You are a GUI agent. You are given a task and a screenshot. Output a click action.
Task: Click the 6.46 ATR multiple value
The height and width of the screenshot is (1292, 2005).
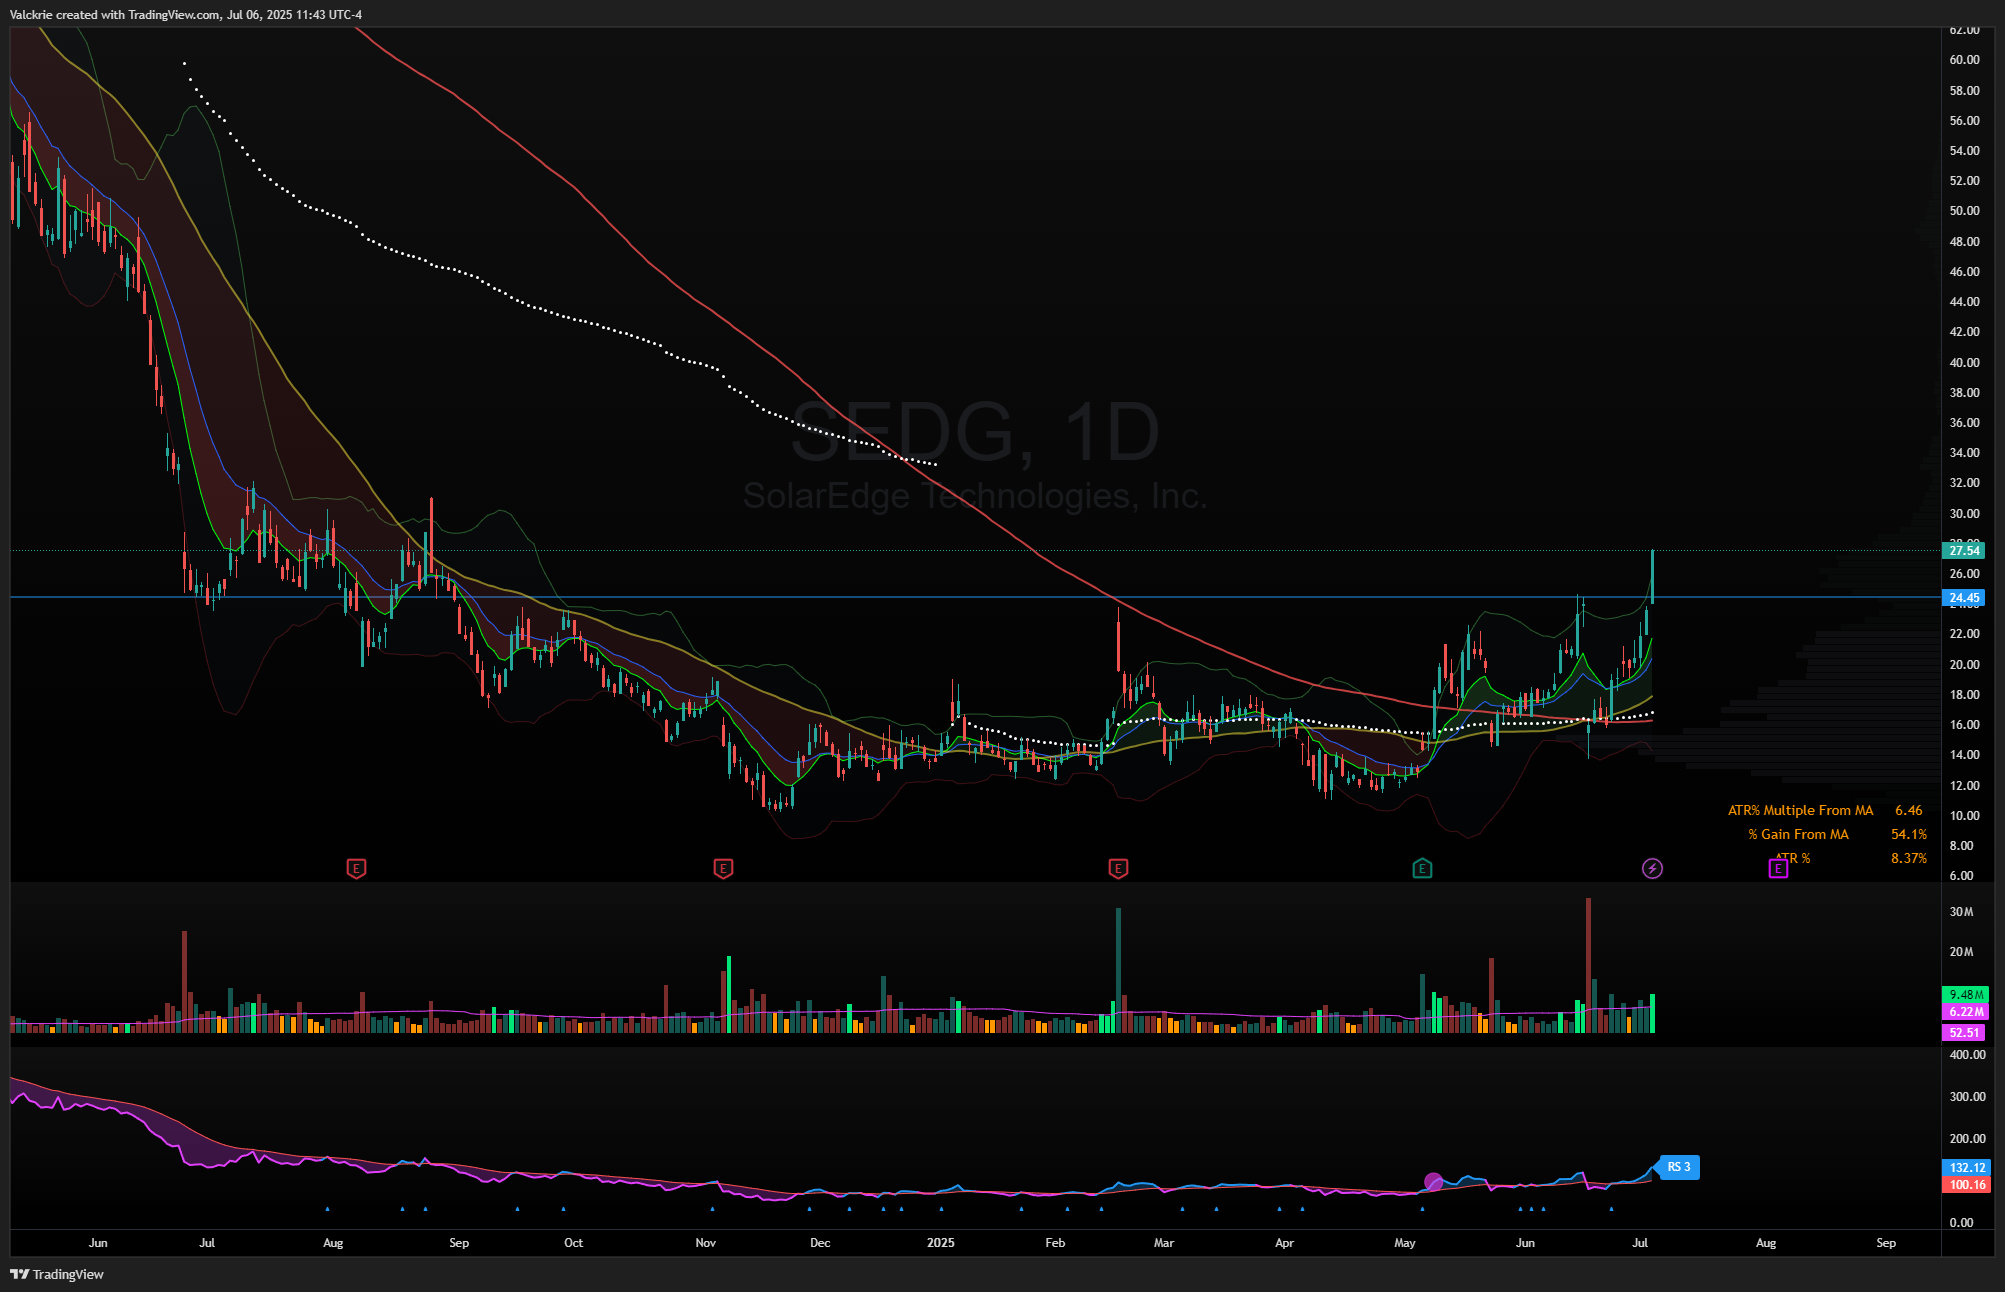[1908, 810]
